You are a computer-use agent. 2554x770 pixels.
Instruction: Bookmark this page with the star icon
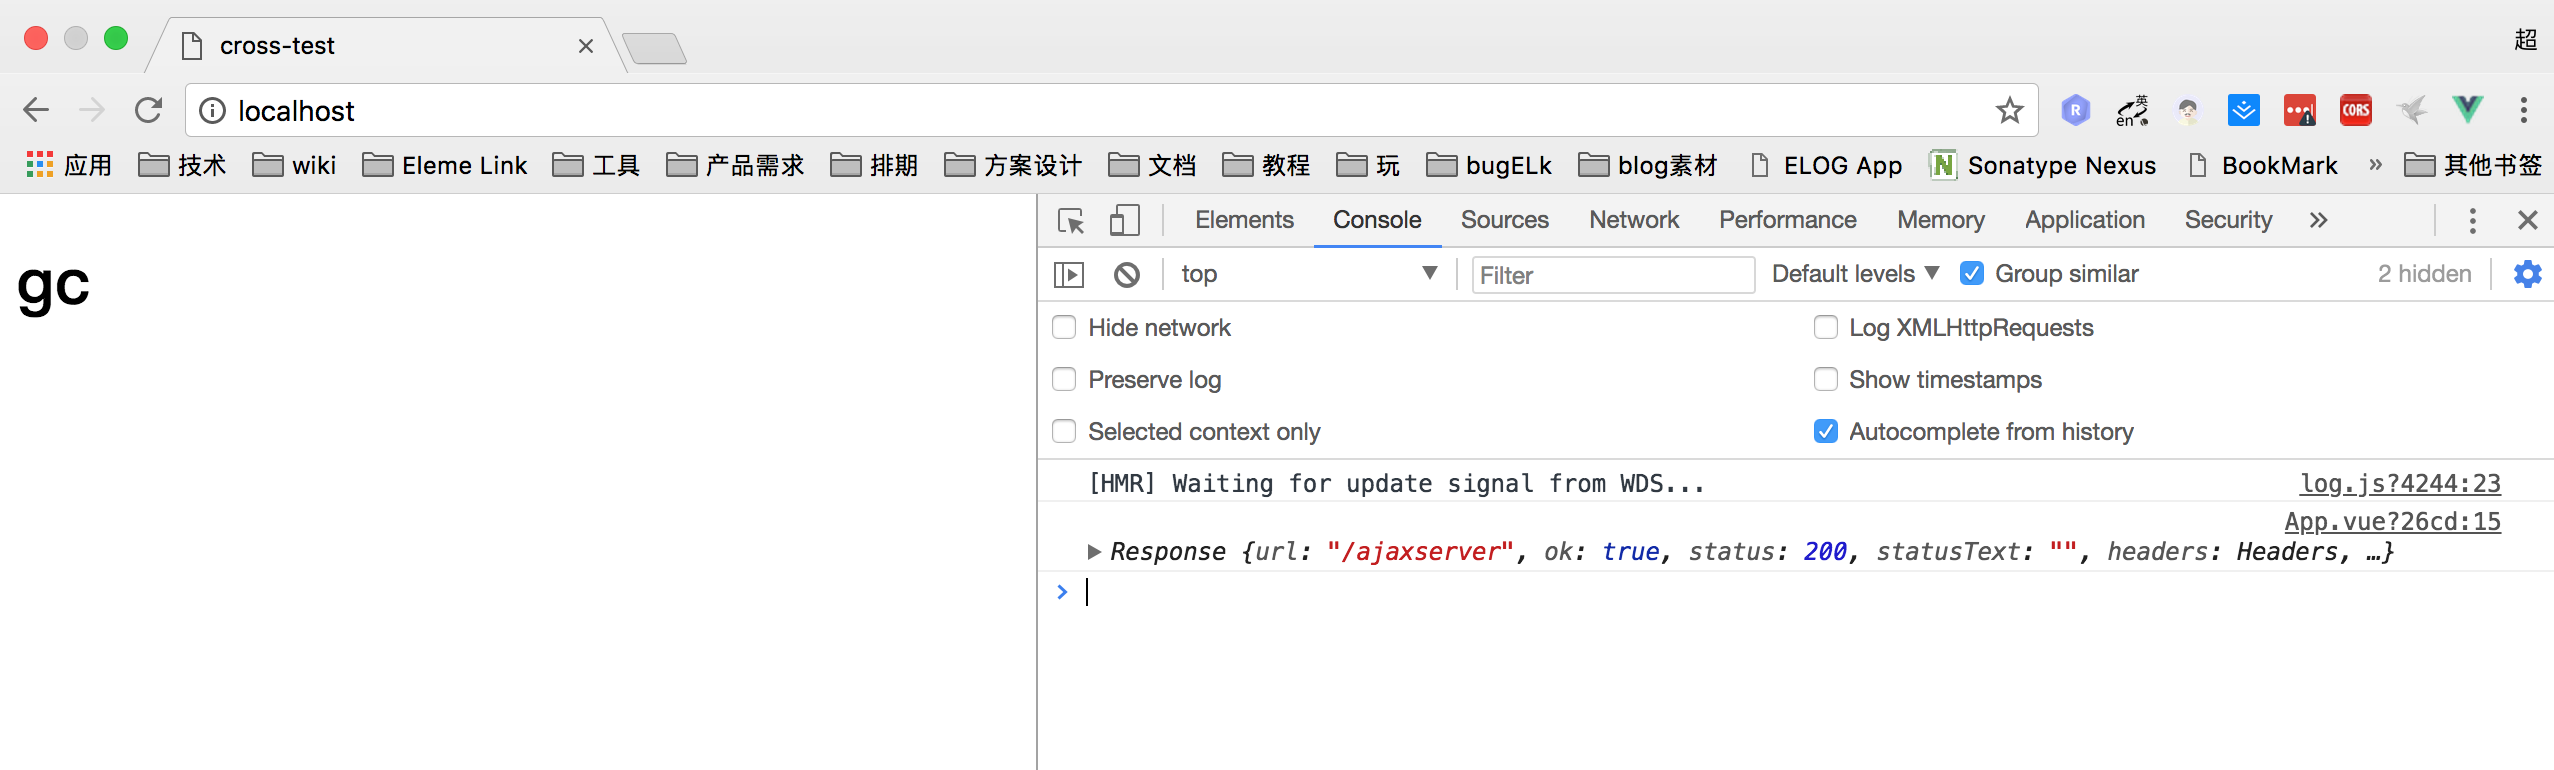(2009, 110)
